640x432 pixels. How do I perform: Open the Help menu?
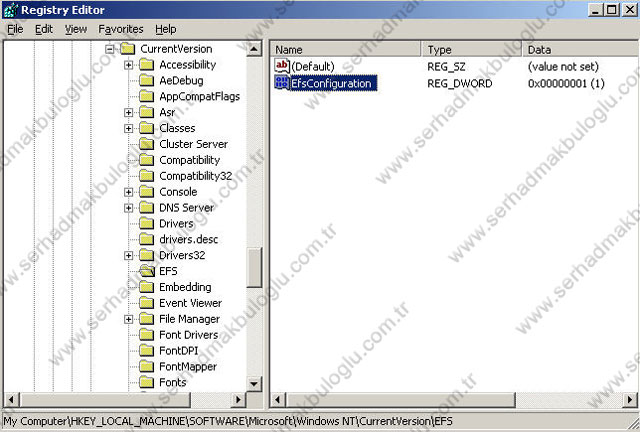[x=166, y=29]
